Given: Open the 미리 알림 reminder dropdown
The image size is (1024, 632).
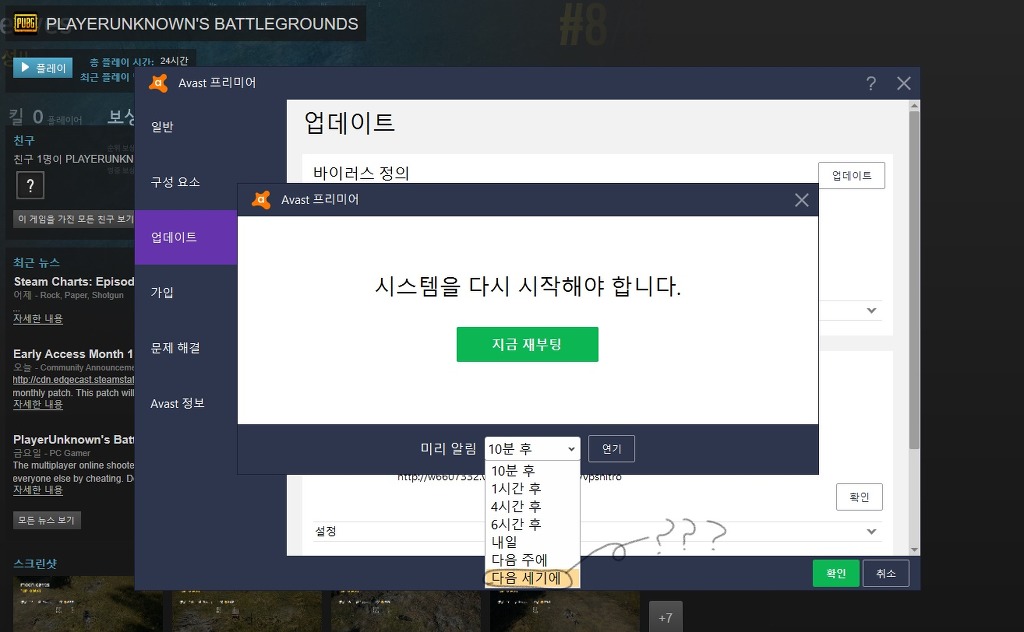Looking at the screenshot, I should coord(532,449).
